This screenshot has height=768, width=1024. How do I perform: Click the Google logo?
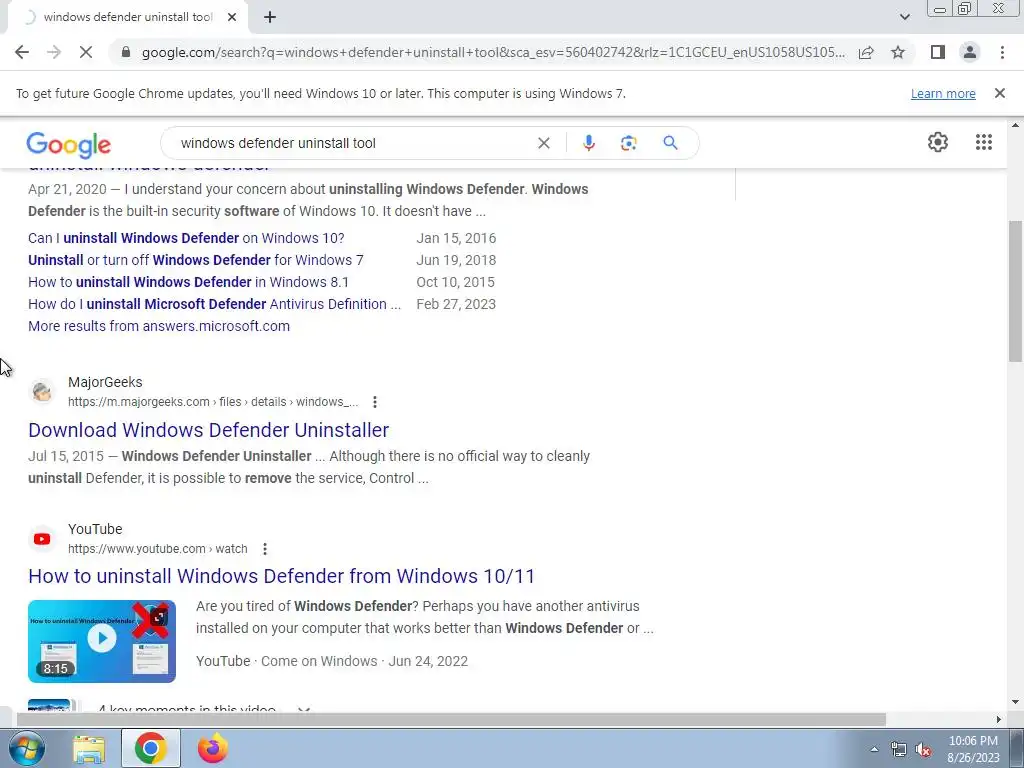pos(69,144)
